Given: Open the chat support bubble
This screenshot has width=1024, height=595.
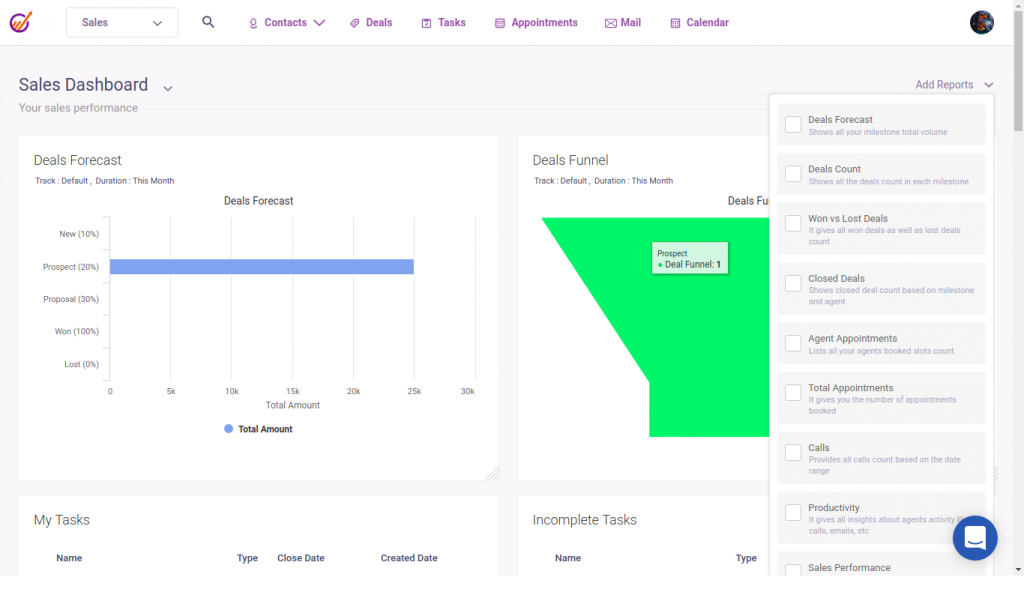Looking at the screenshot, I should (975, 538).
